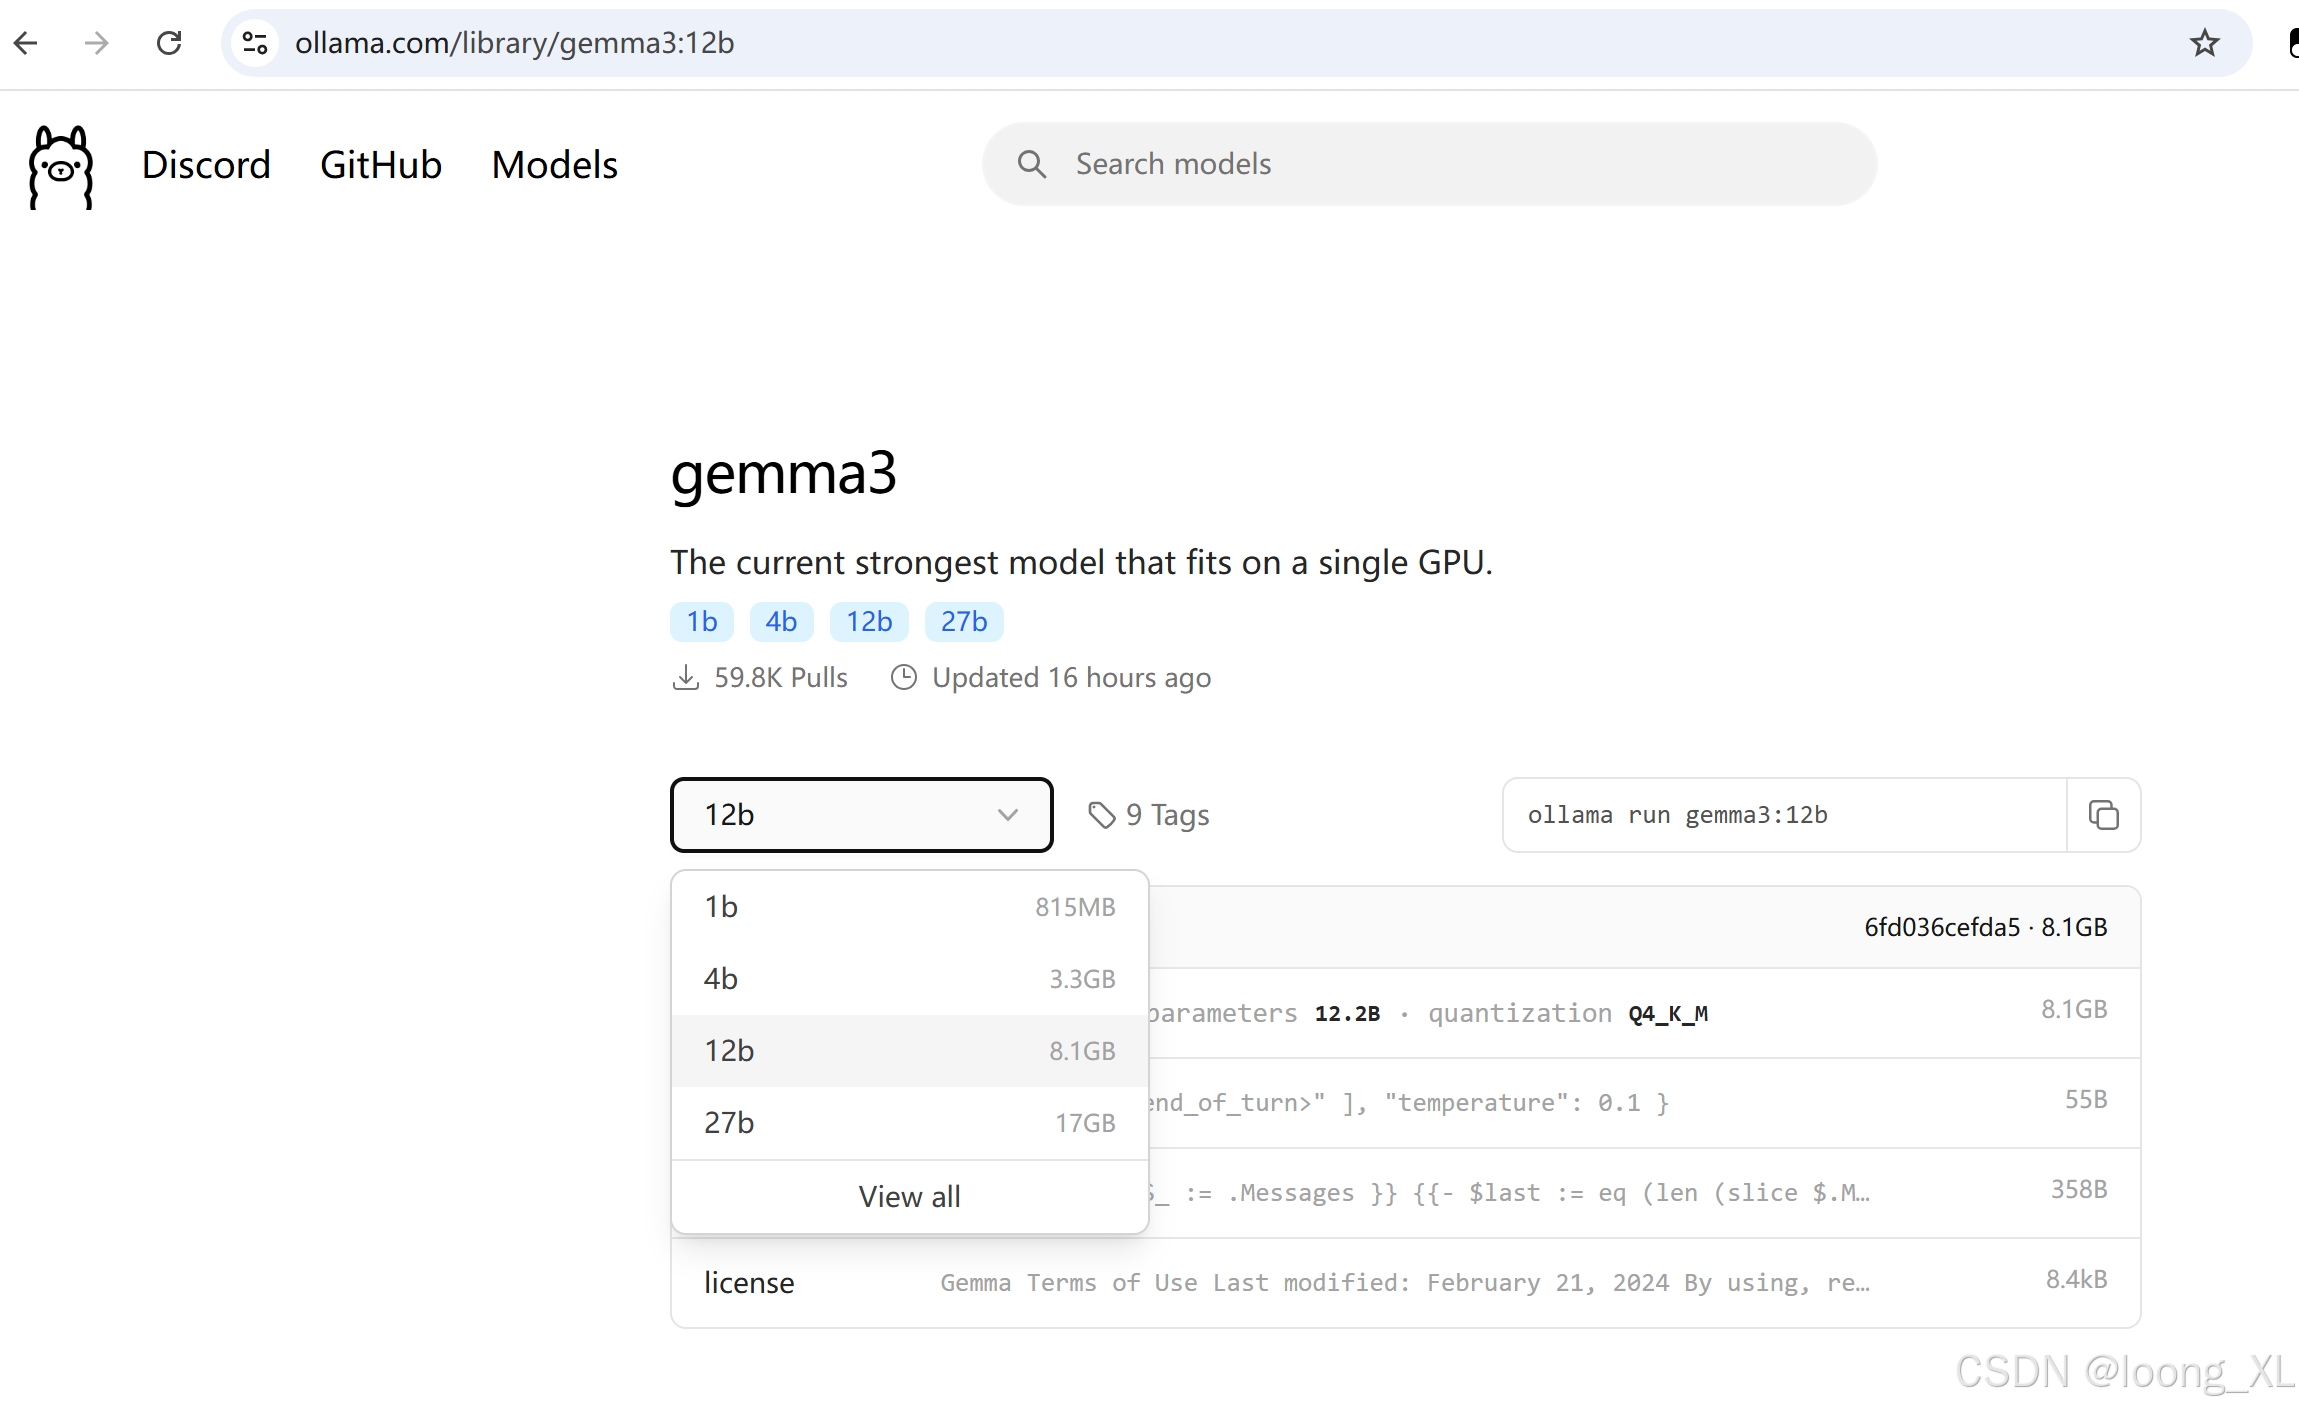Click the blue 1b tag badge
Screen dimensions: 2299x1410
click(x=701, y=622)
